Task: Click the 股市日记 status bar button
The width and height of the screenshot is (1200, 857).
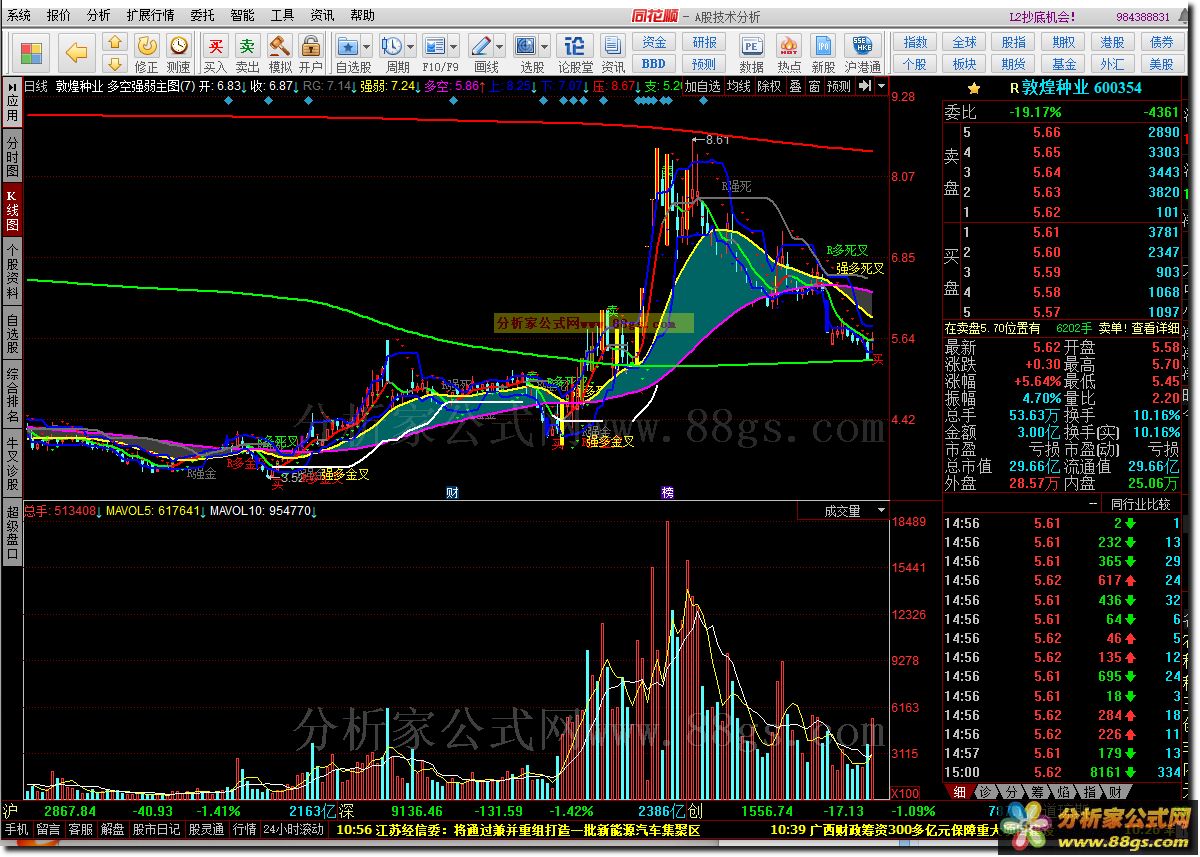Action: point(157,829)
